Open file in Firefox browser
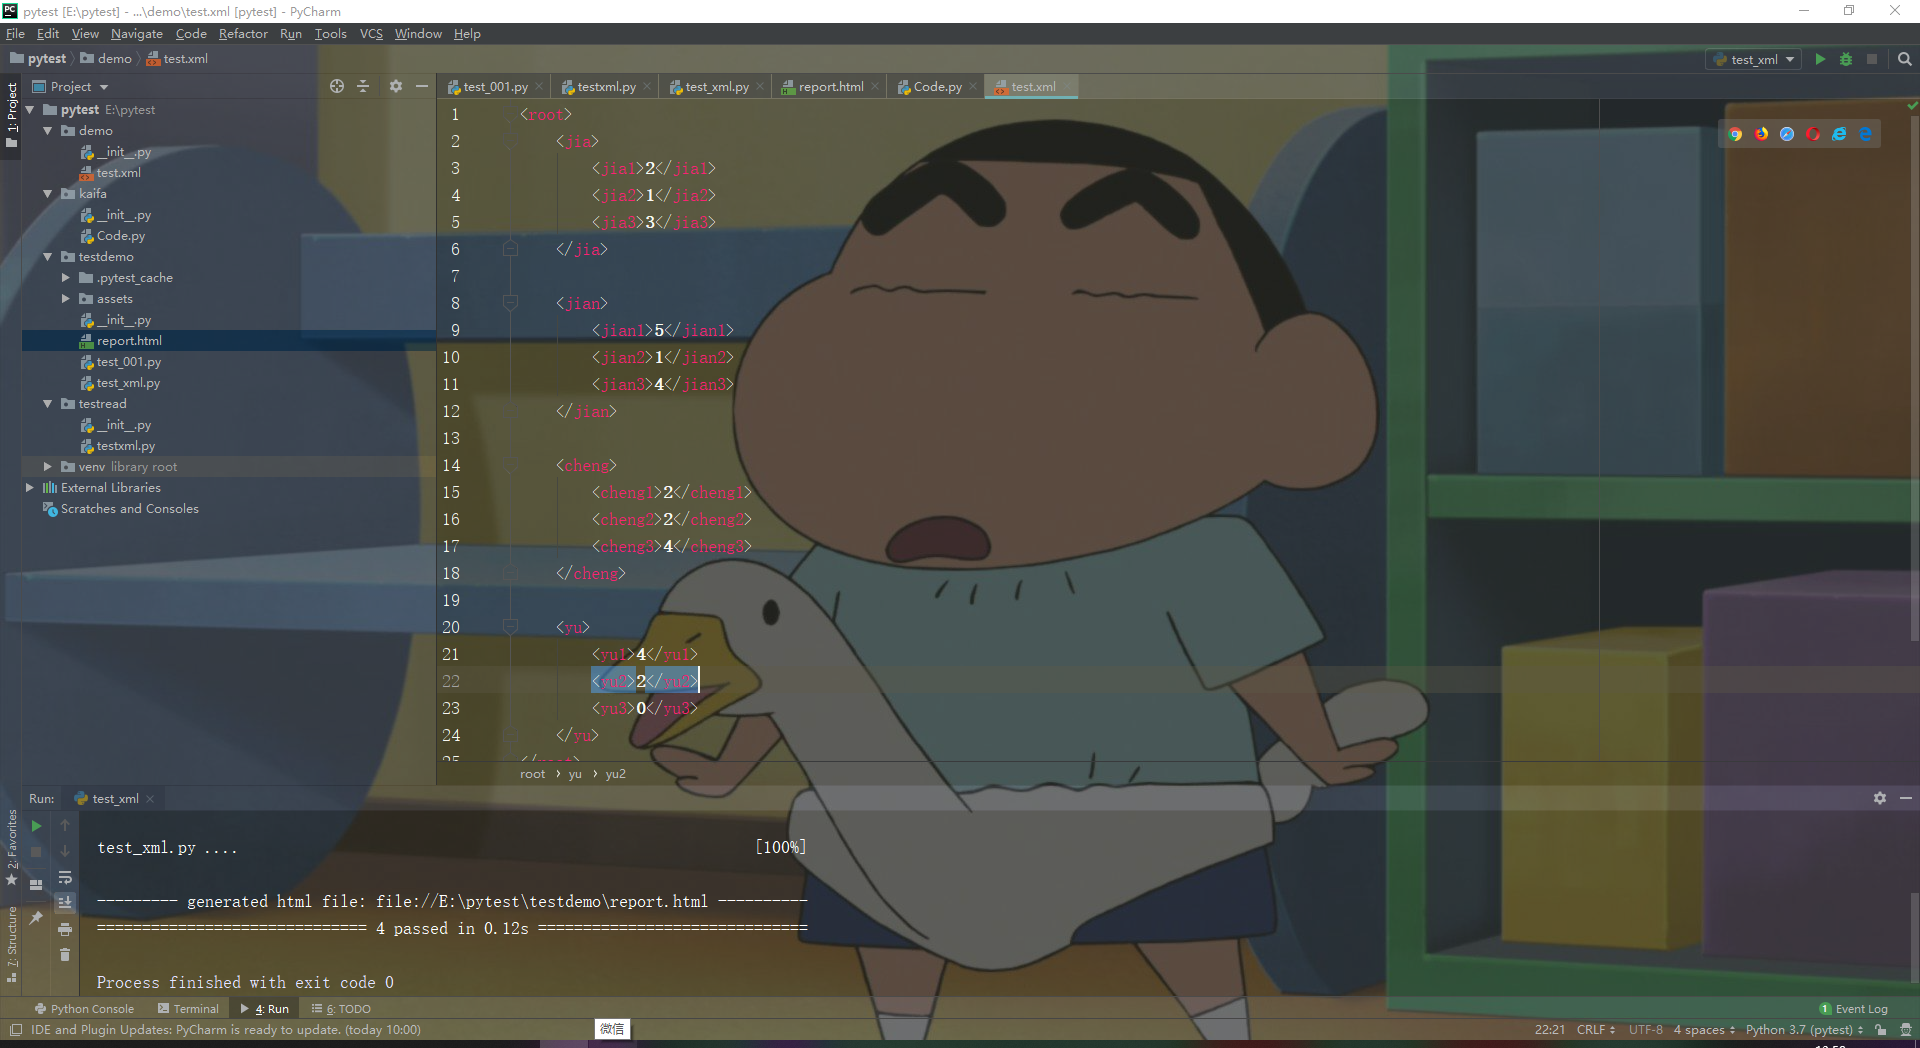1920x1048 pixels. coord(1761,134)
